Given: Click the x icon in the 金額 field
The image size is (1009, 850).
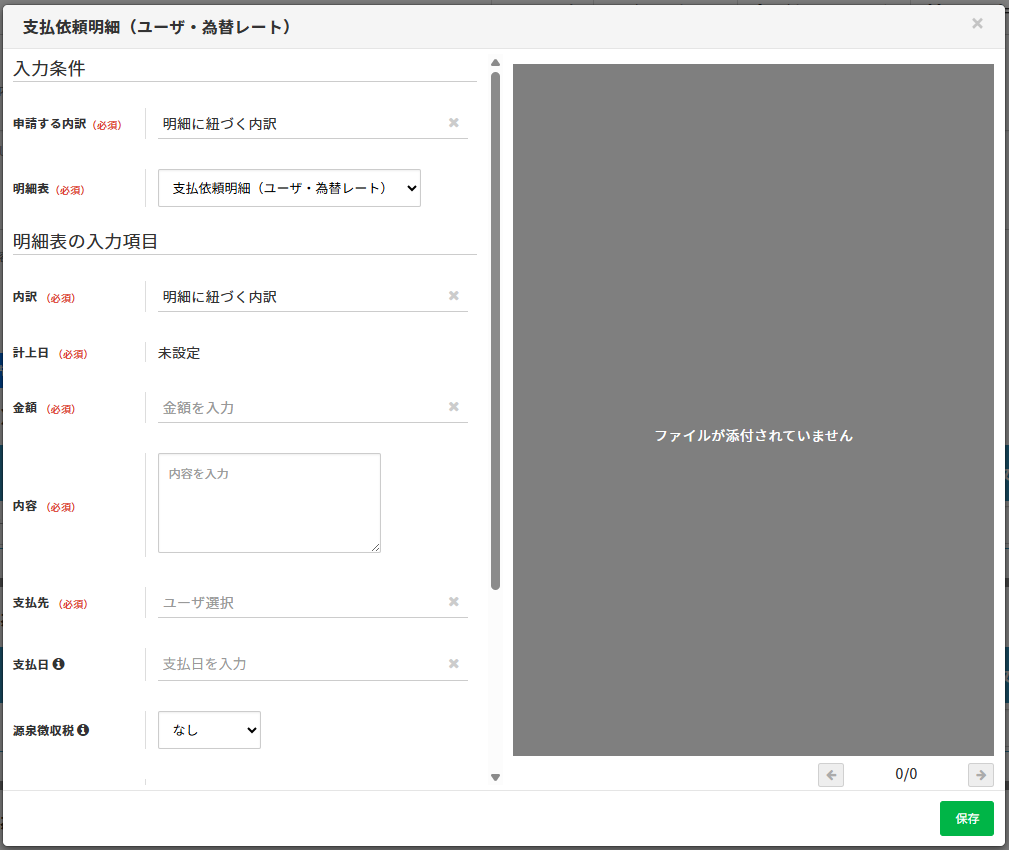Looking at the screenshot, I should tap(453, 407).
